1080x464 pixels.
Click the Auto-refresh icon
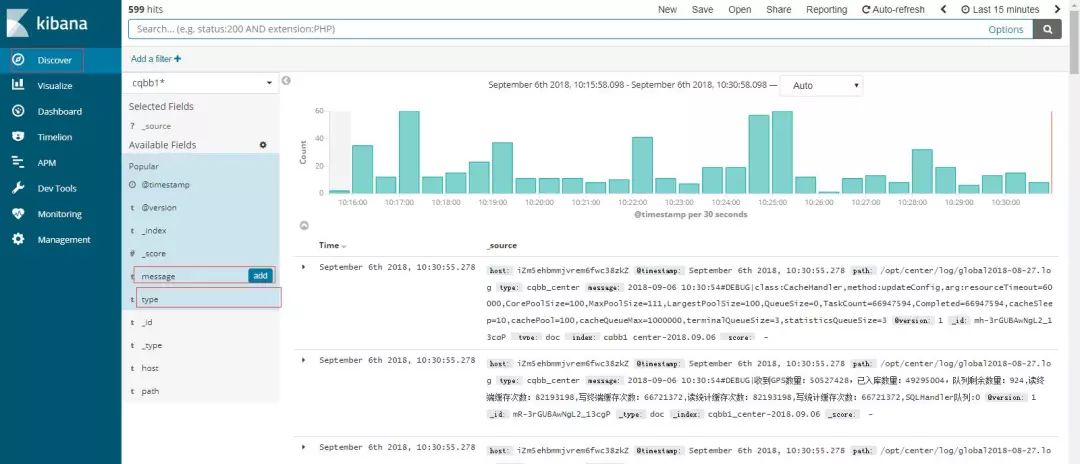tap(866, 10)
